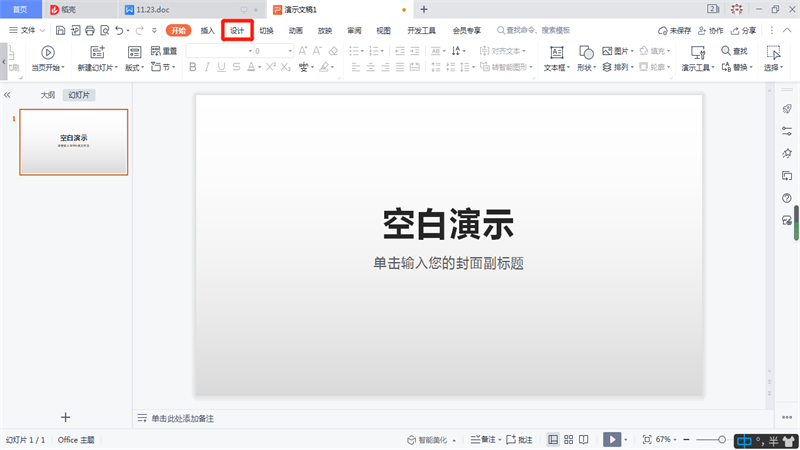Screen dimensions: 800x450
Task: Toggle Strikethrough formatting
Action: (x=236, y=67)
